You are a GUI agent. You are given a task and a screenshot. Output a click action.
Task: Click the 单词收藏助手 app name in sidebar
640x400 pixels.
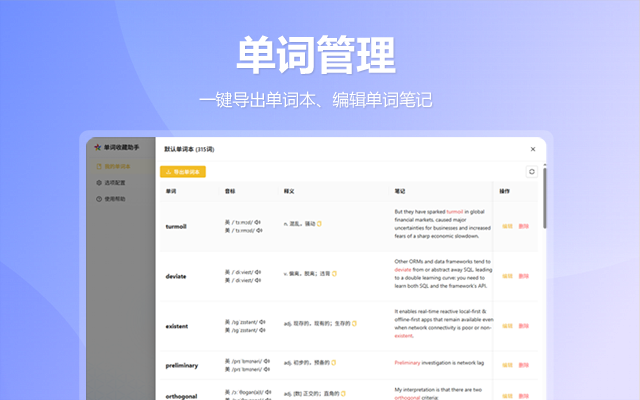(x=121, y=147)
